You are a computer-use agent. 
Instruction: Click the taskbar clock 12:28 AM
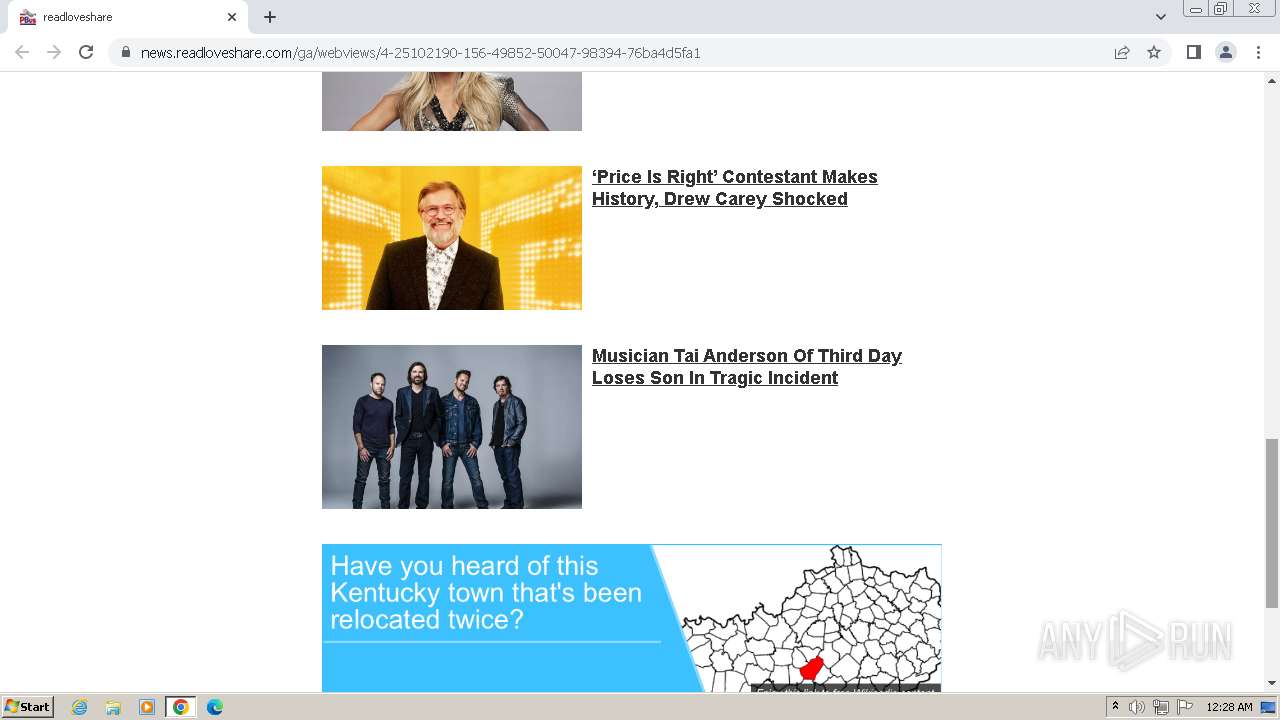[1229, 707]
